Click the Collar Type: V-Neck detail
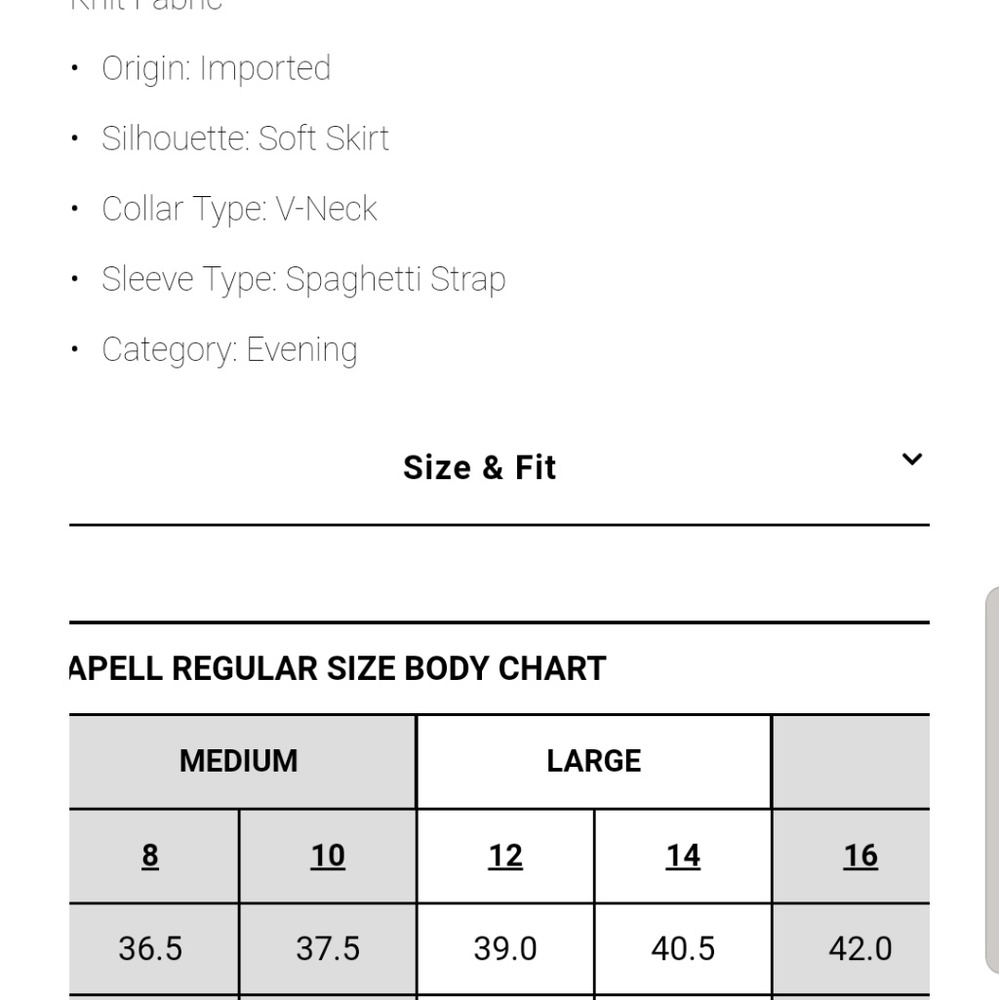The height and width of the screenshot is (1000, 999). pyautogui.click(x=239, y=209)
